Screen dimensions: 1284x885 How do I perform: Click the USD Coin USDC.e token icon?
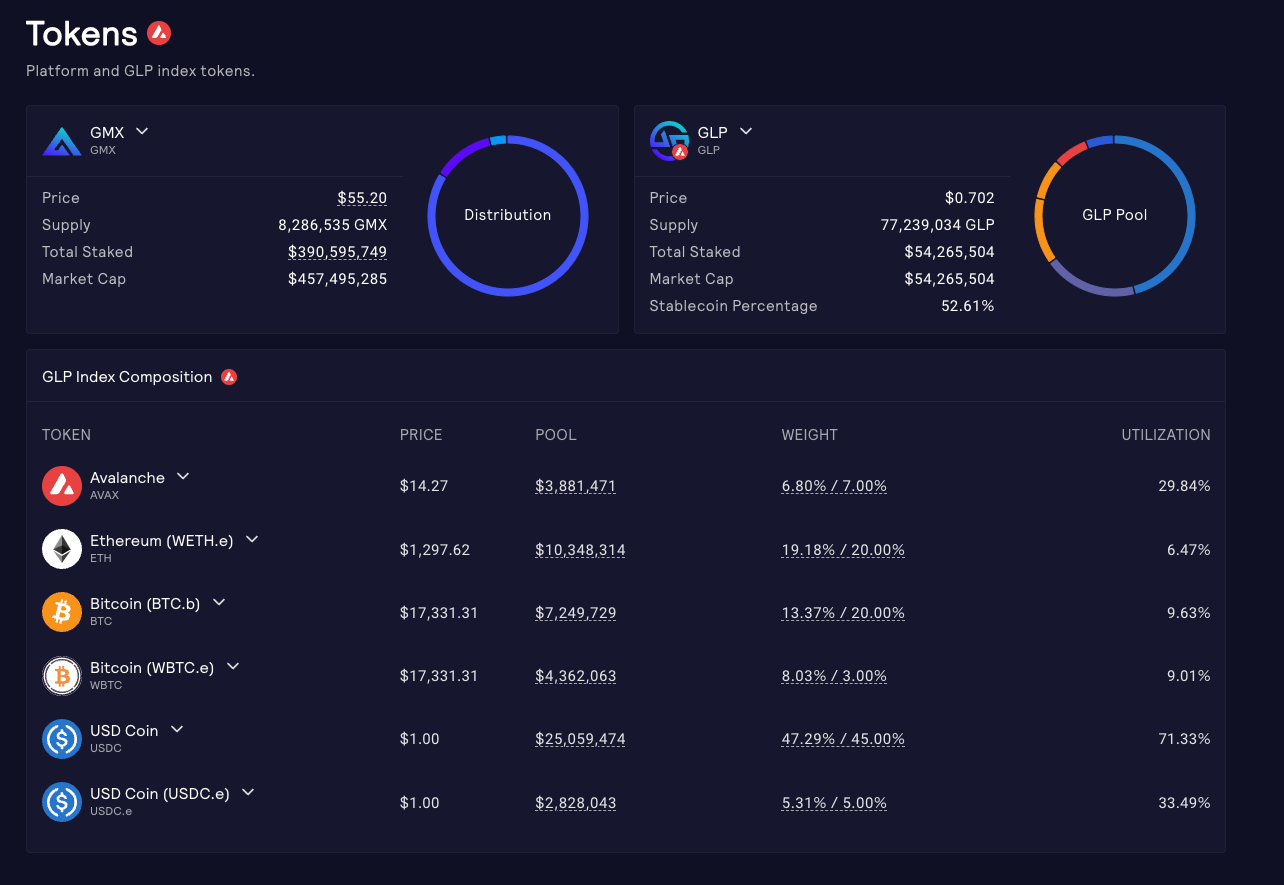(x=62, y=802)
